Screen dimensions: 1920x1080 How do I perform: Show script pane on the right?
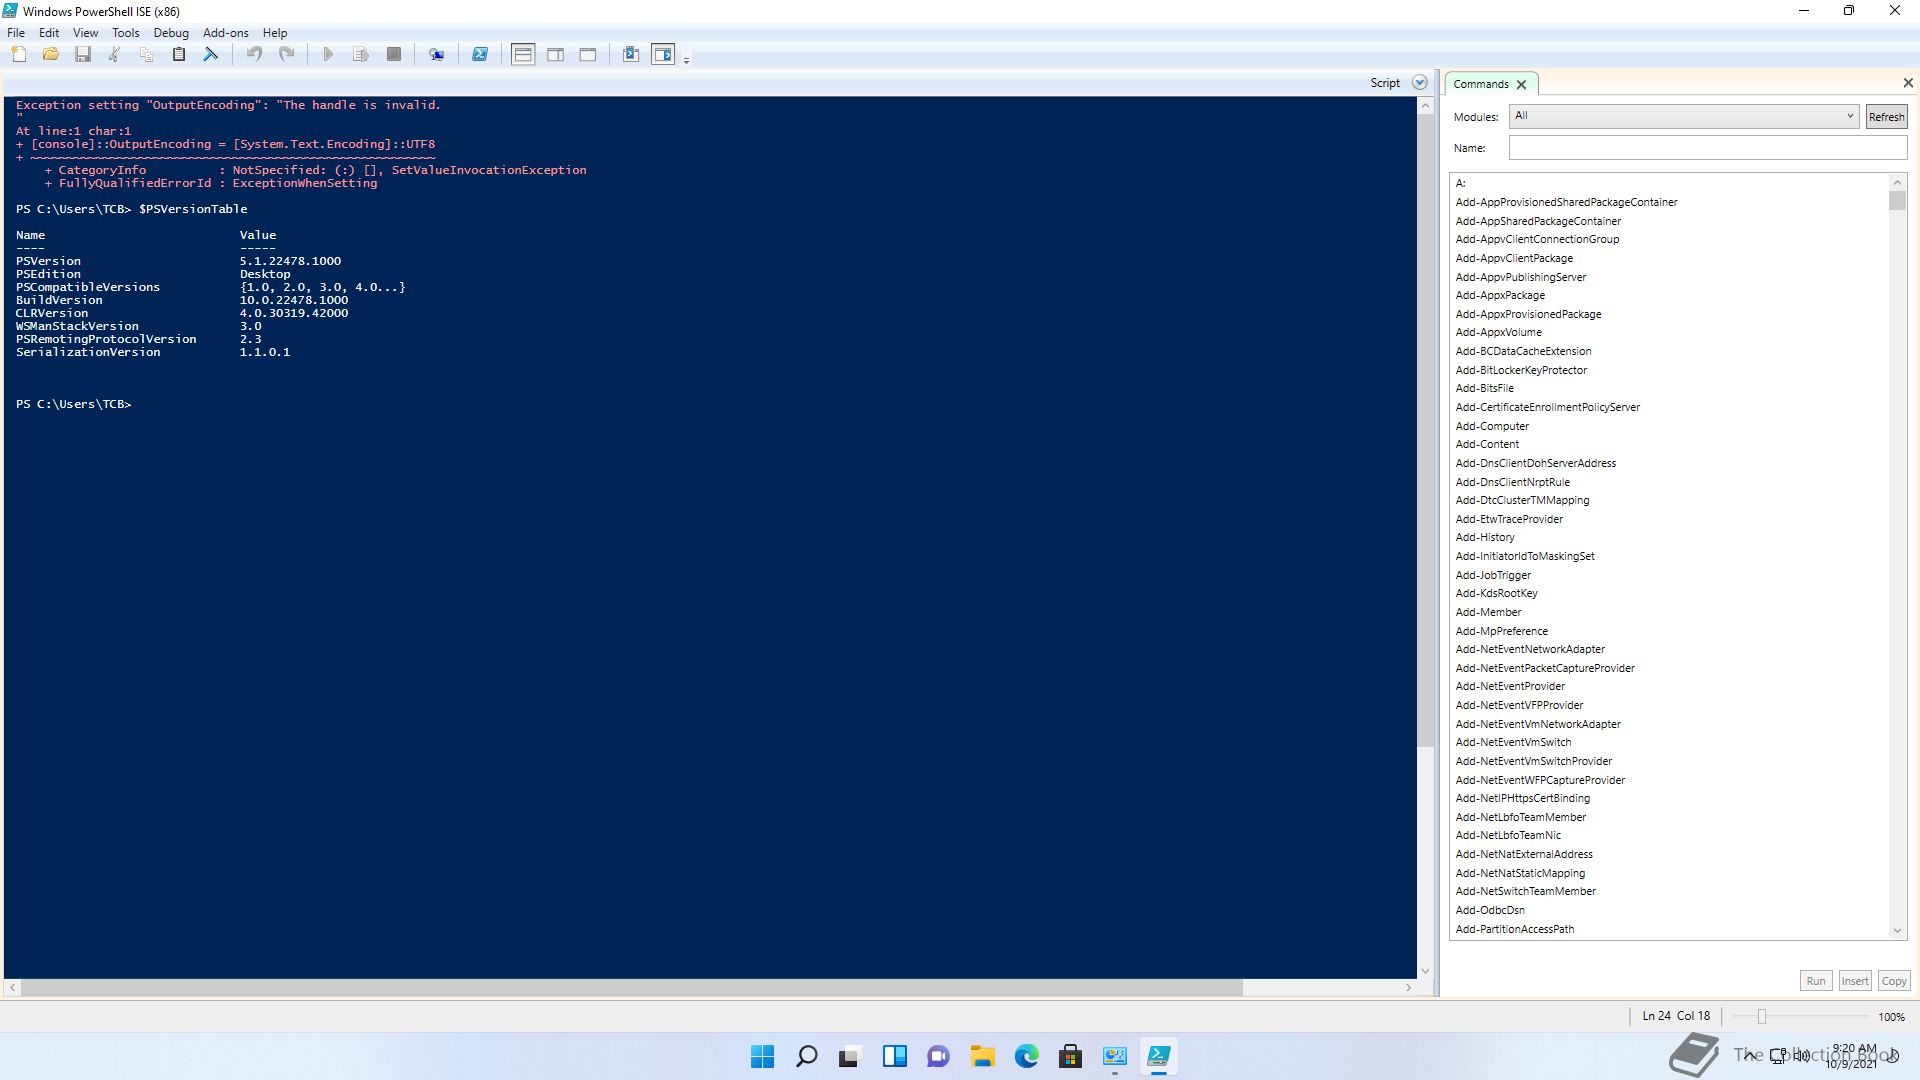click(556, 55)
